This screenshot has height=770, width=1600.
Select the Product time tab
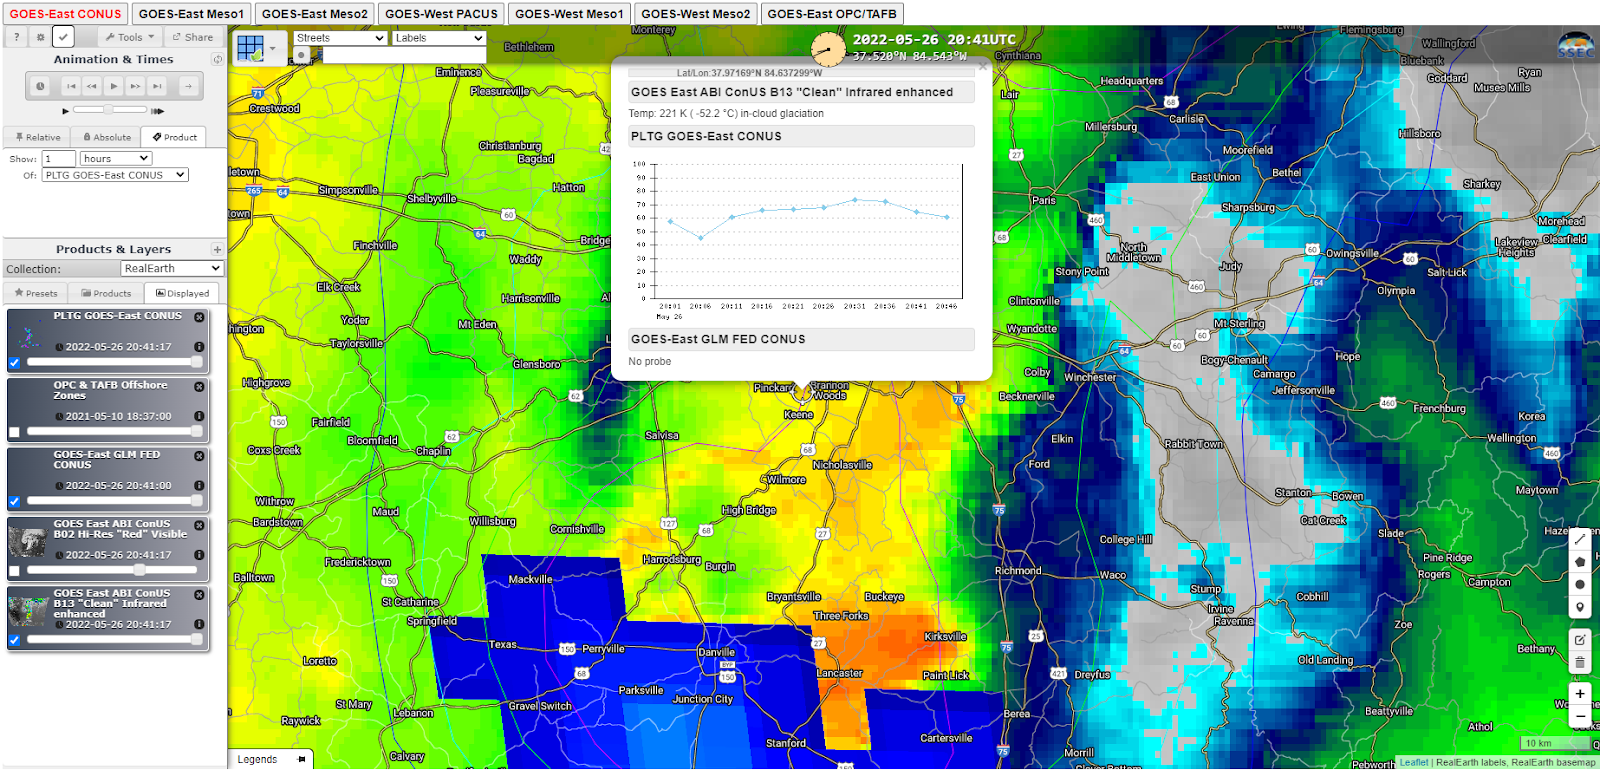pos(174,137)
